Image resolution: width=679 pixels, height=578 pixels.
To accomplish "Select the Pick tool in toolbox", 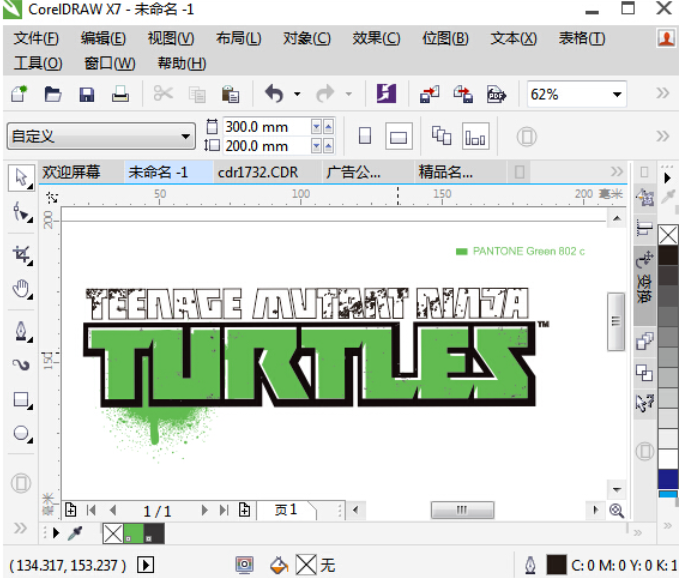I will point(21,178).
